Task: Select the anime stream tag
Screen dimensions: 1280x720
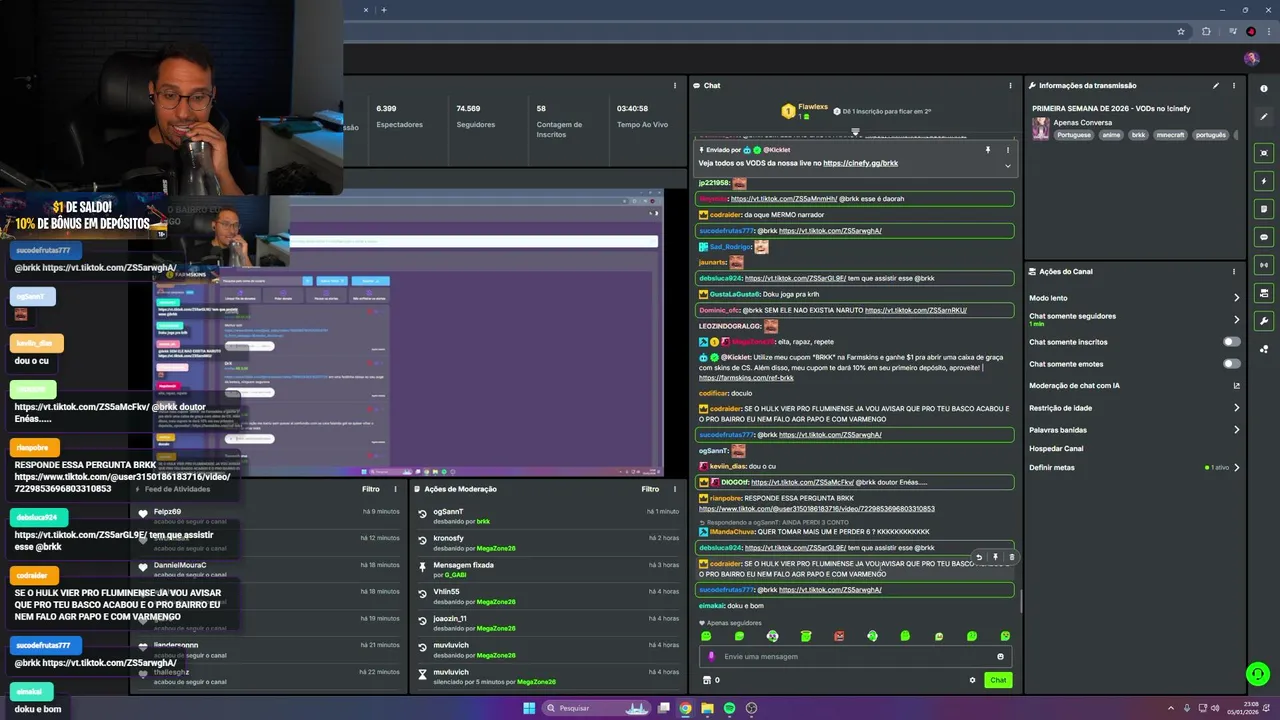Action: 1111,135
